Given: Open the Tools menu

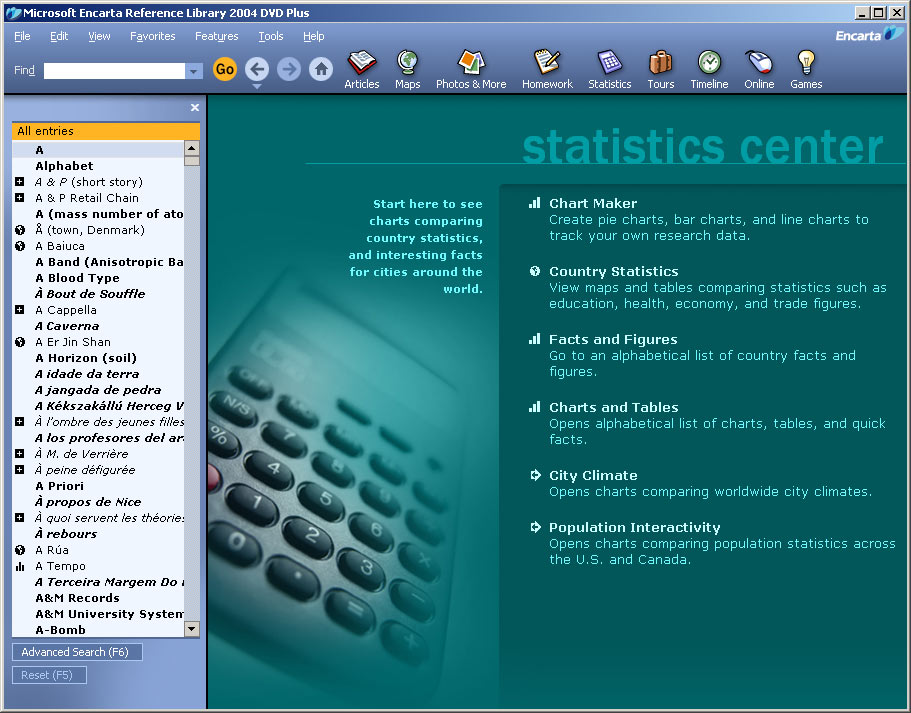Looking at the screenshot, I should [271, 36].
